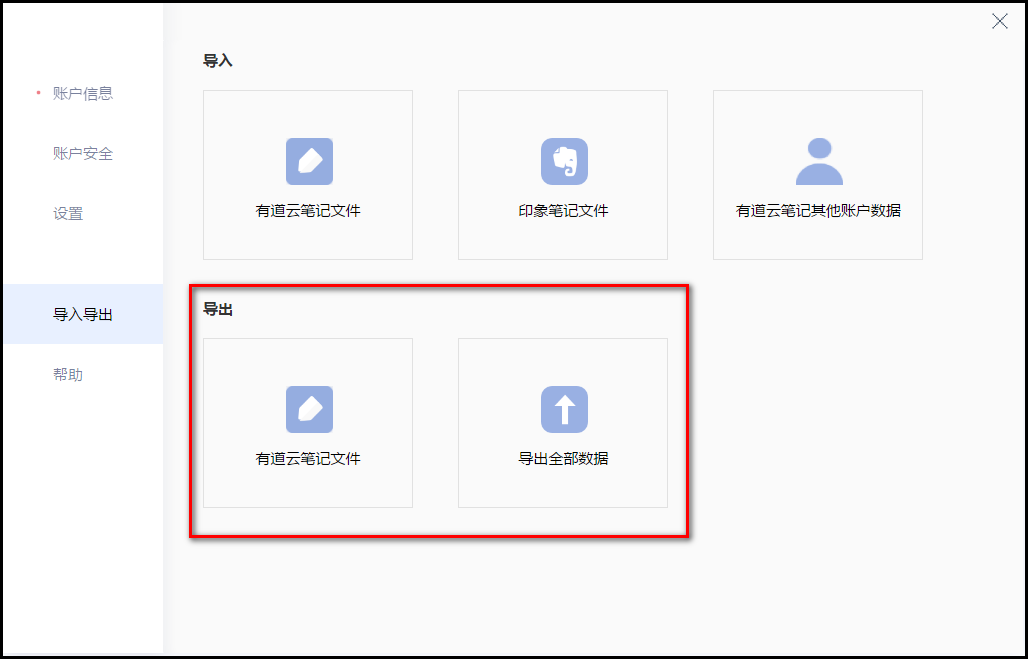Click the pencil icon in the 导出 section
This screenshot has width=1028, height=659.
309,409
